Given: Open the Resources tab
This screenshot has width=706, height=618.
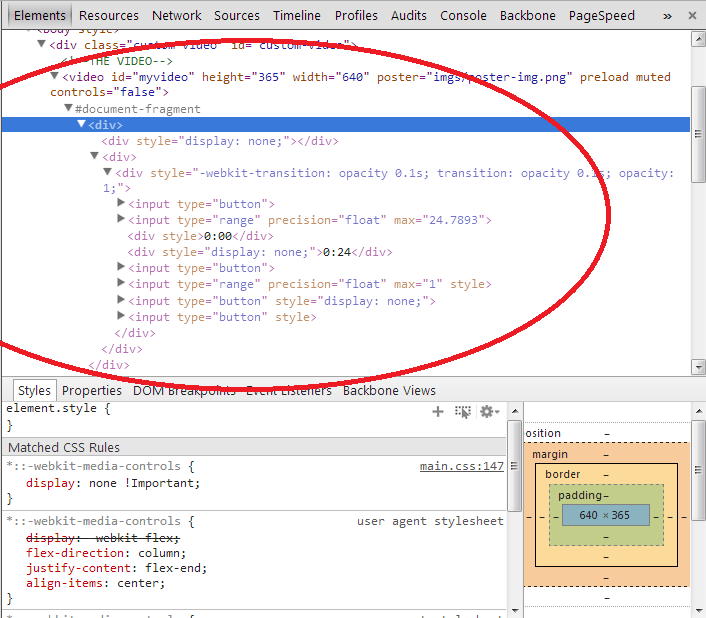Looking at the screenshot, I should (x=109, y=15).
